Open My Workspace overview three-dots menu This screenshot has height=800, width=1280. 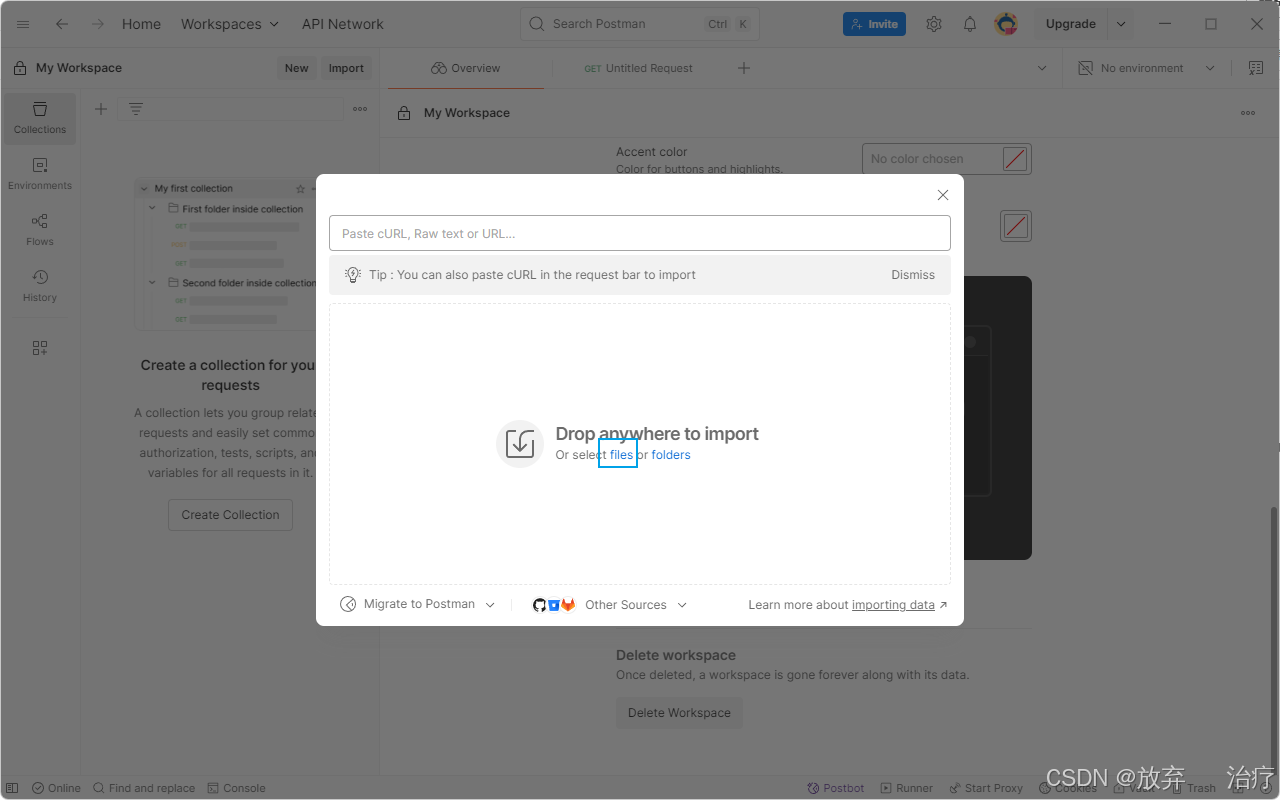pyautogui.click(x=1248, y=113)
